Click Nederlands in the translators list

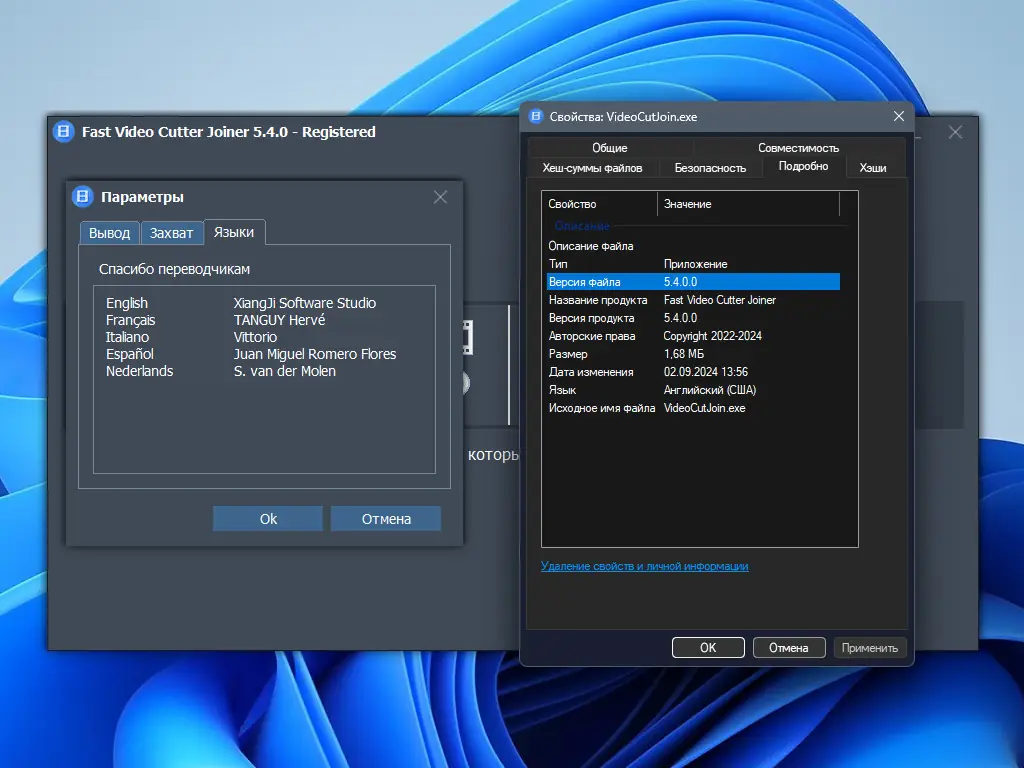pyautogui.click(x=139, y=371)
